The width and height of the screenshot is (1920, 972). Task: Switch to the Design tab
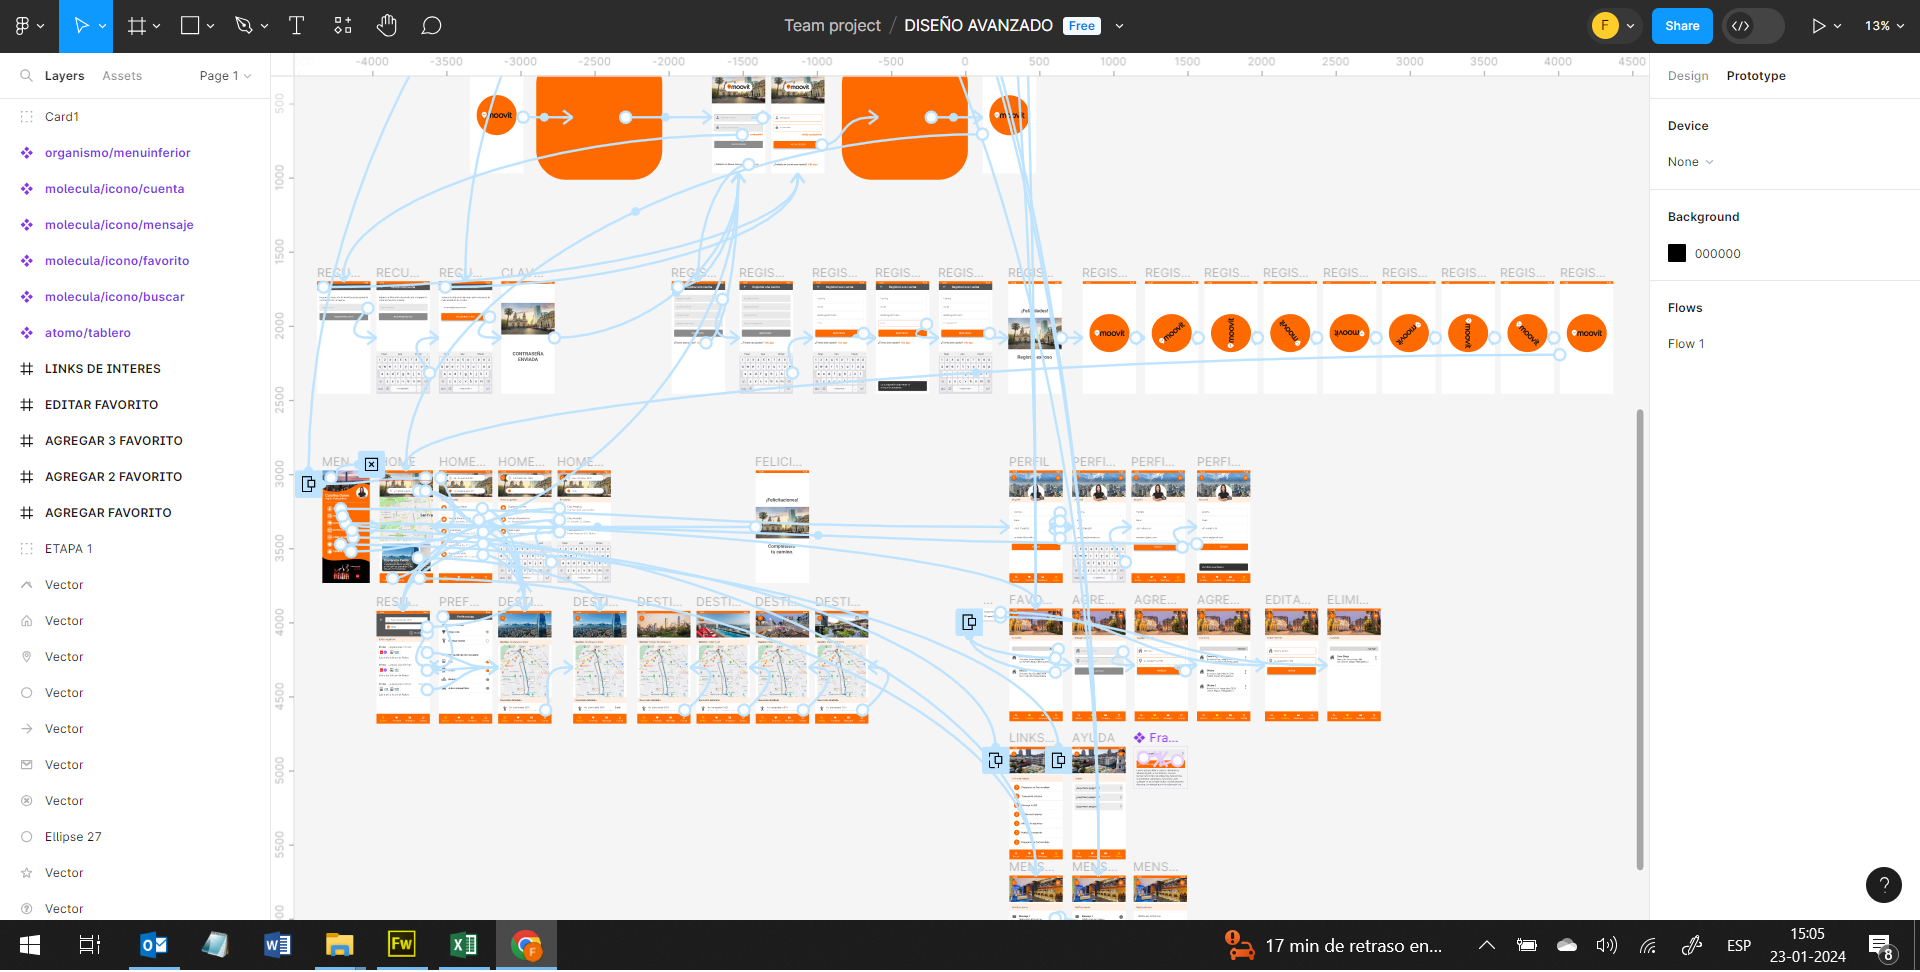pyautogui.click(x=1688, y=76)
